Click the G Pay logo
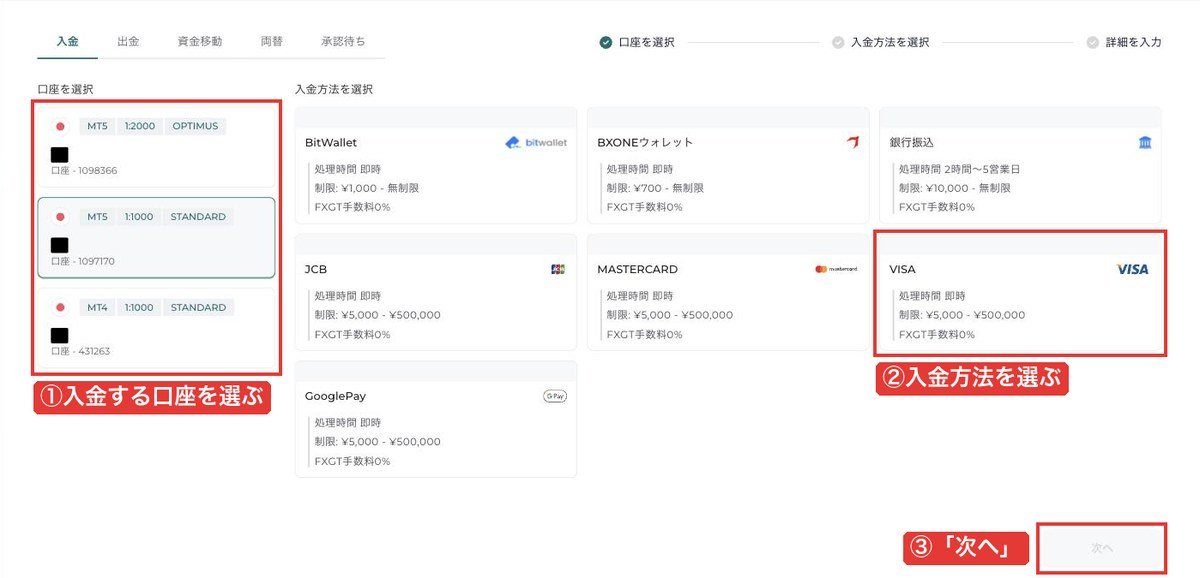 tap(555, 396)
